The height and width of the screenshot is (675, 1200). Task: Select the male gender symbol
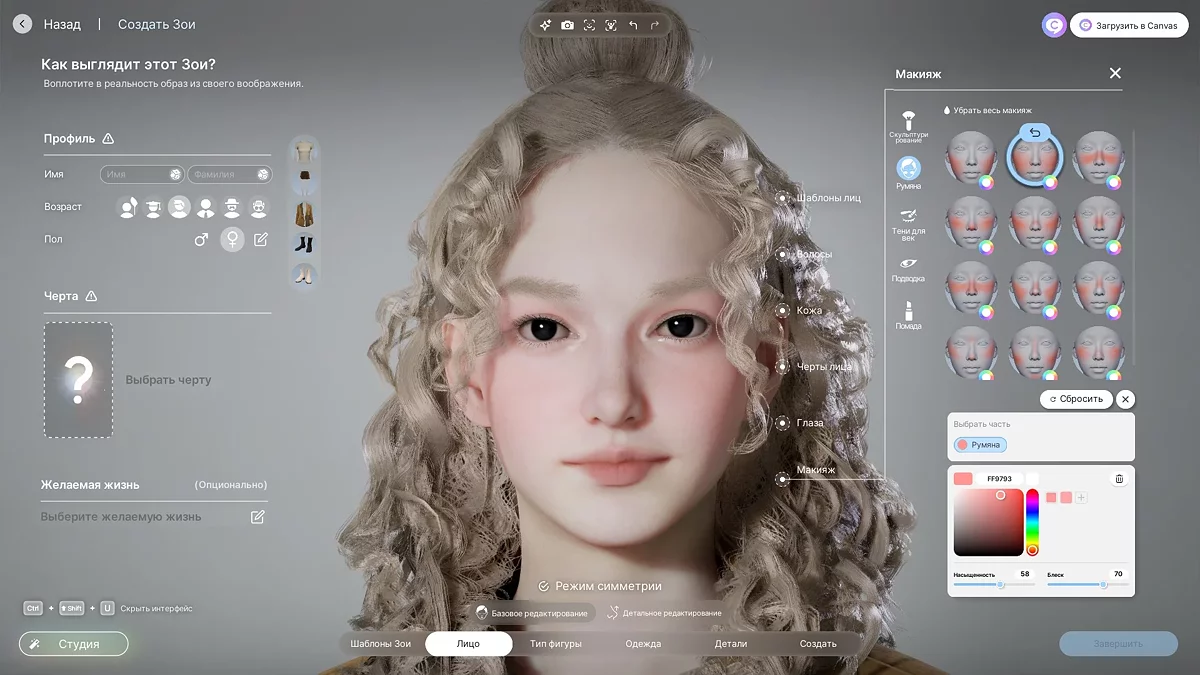click(201, 240)
